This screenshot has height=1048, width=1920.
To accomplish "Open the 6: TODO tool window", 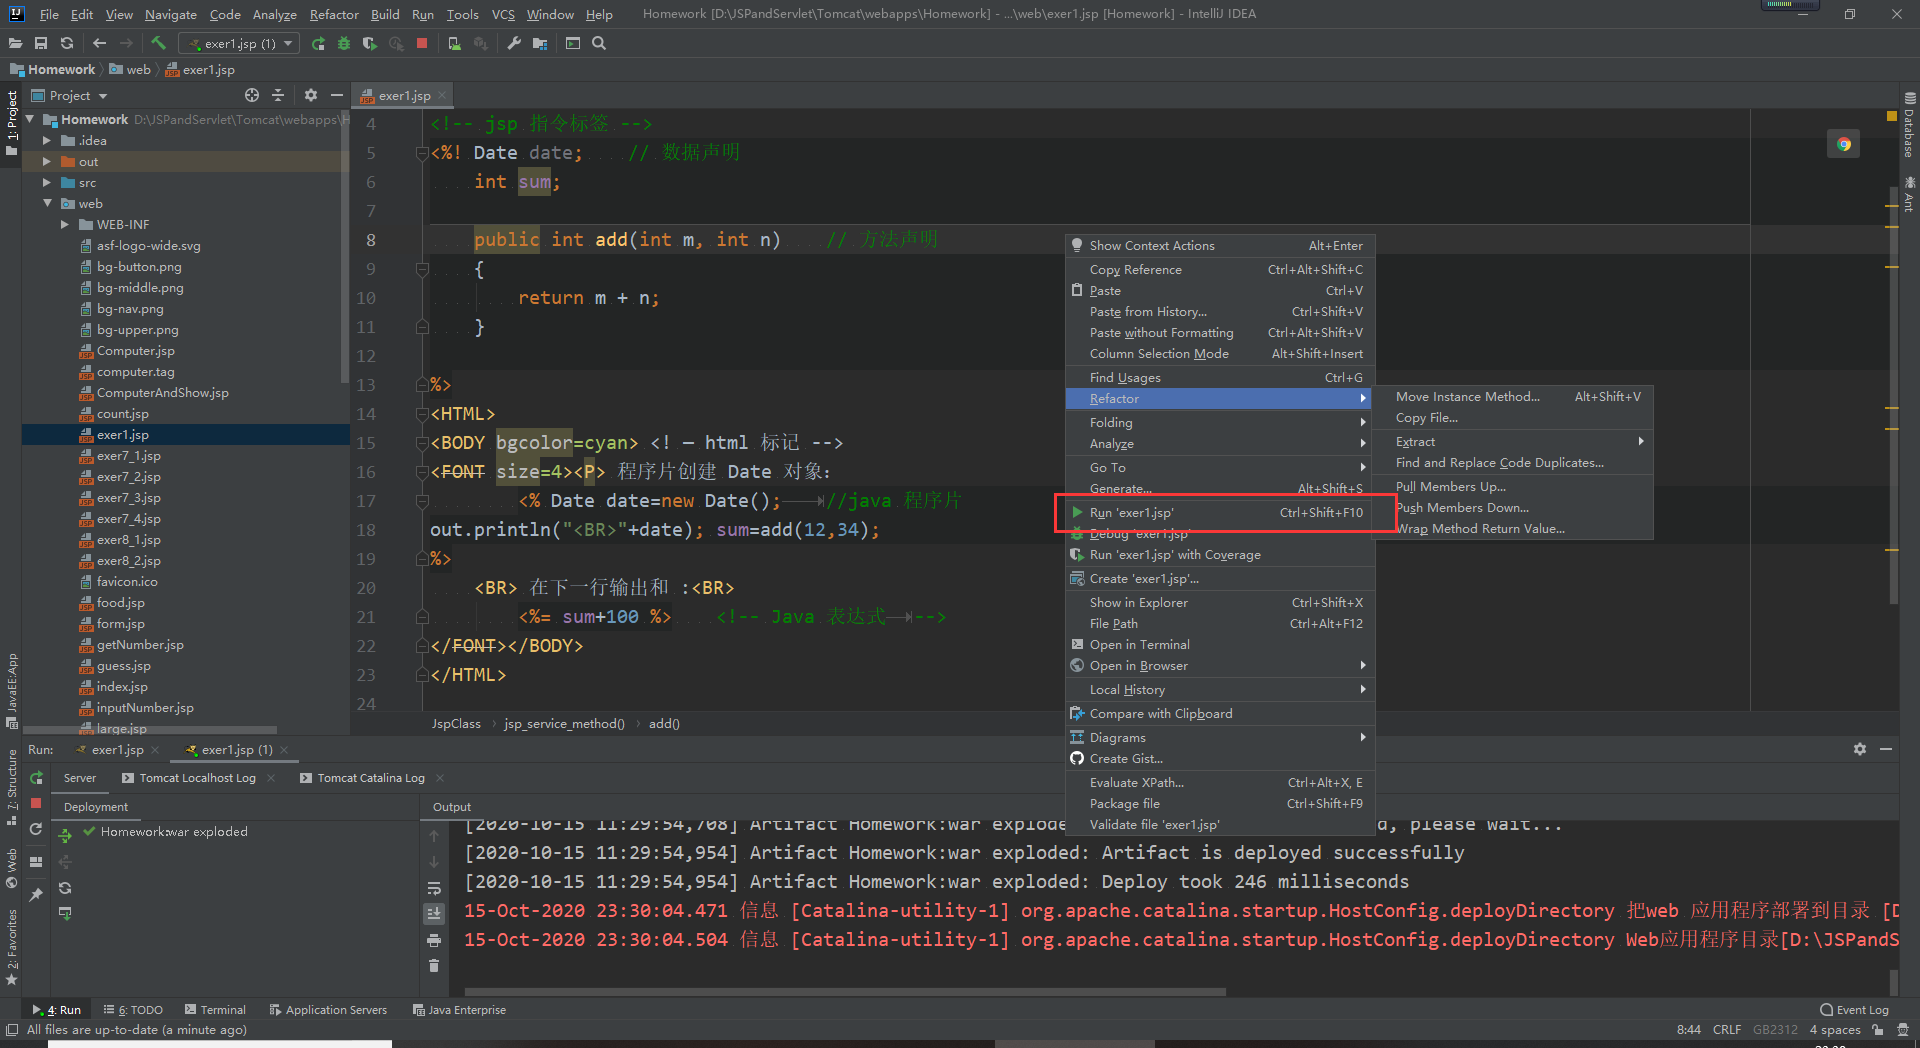I will [133, 1010].
